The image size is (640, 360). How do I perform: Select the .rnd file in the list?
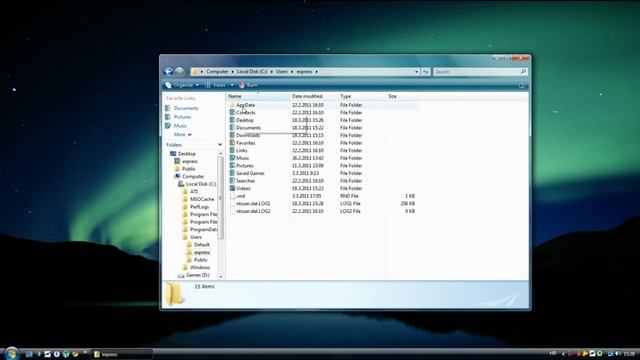tap(240, 196)
